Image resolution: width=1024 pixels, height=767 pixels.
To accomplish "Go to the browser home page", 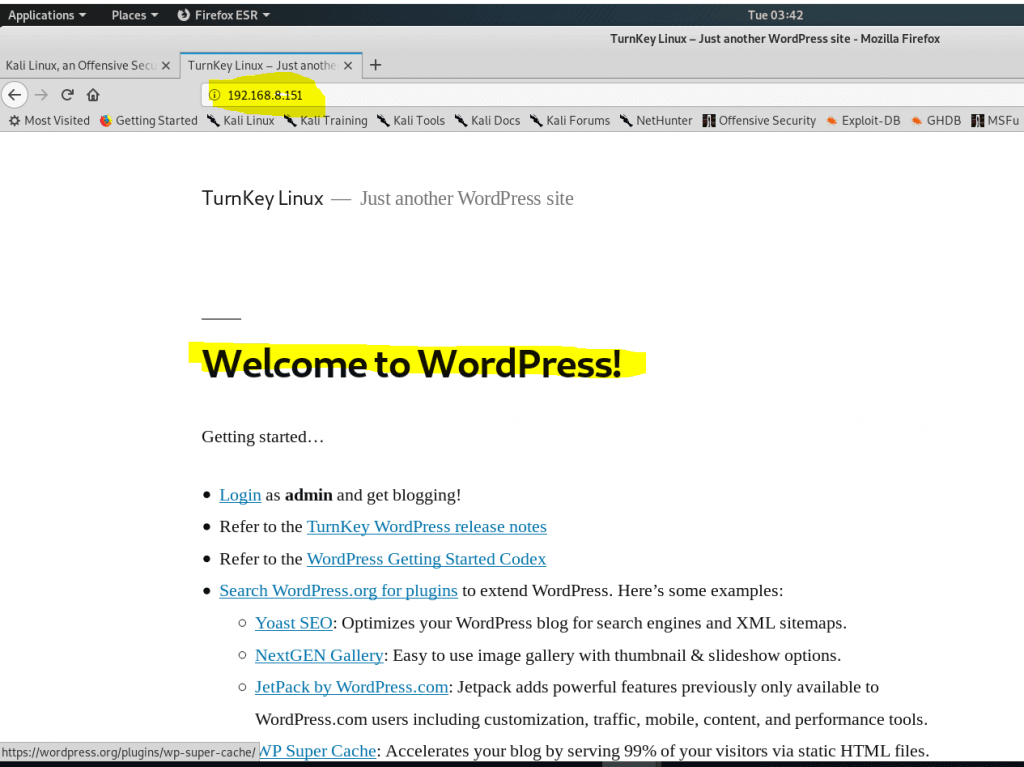I will click(93, 95).
